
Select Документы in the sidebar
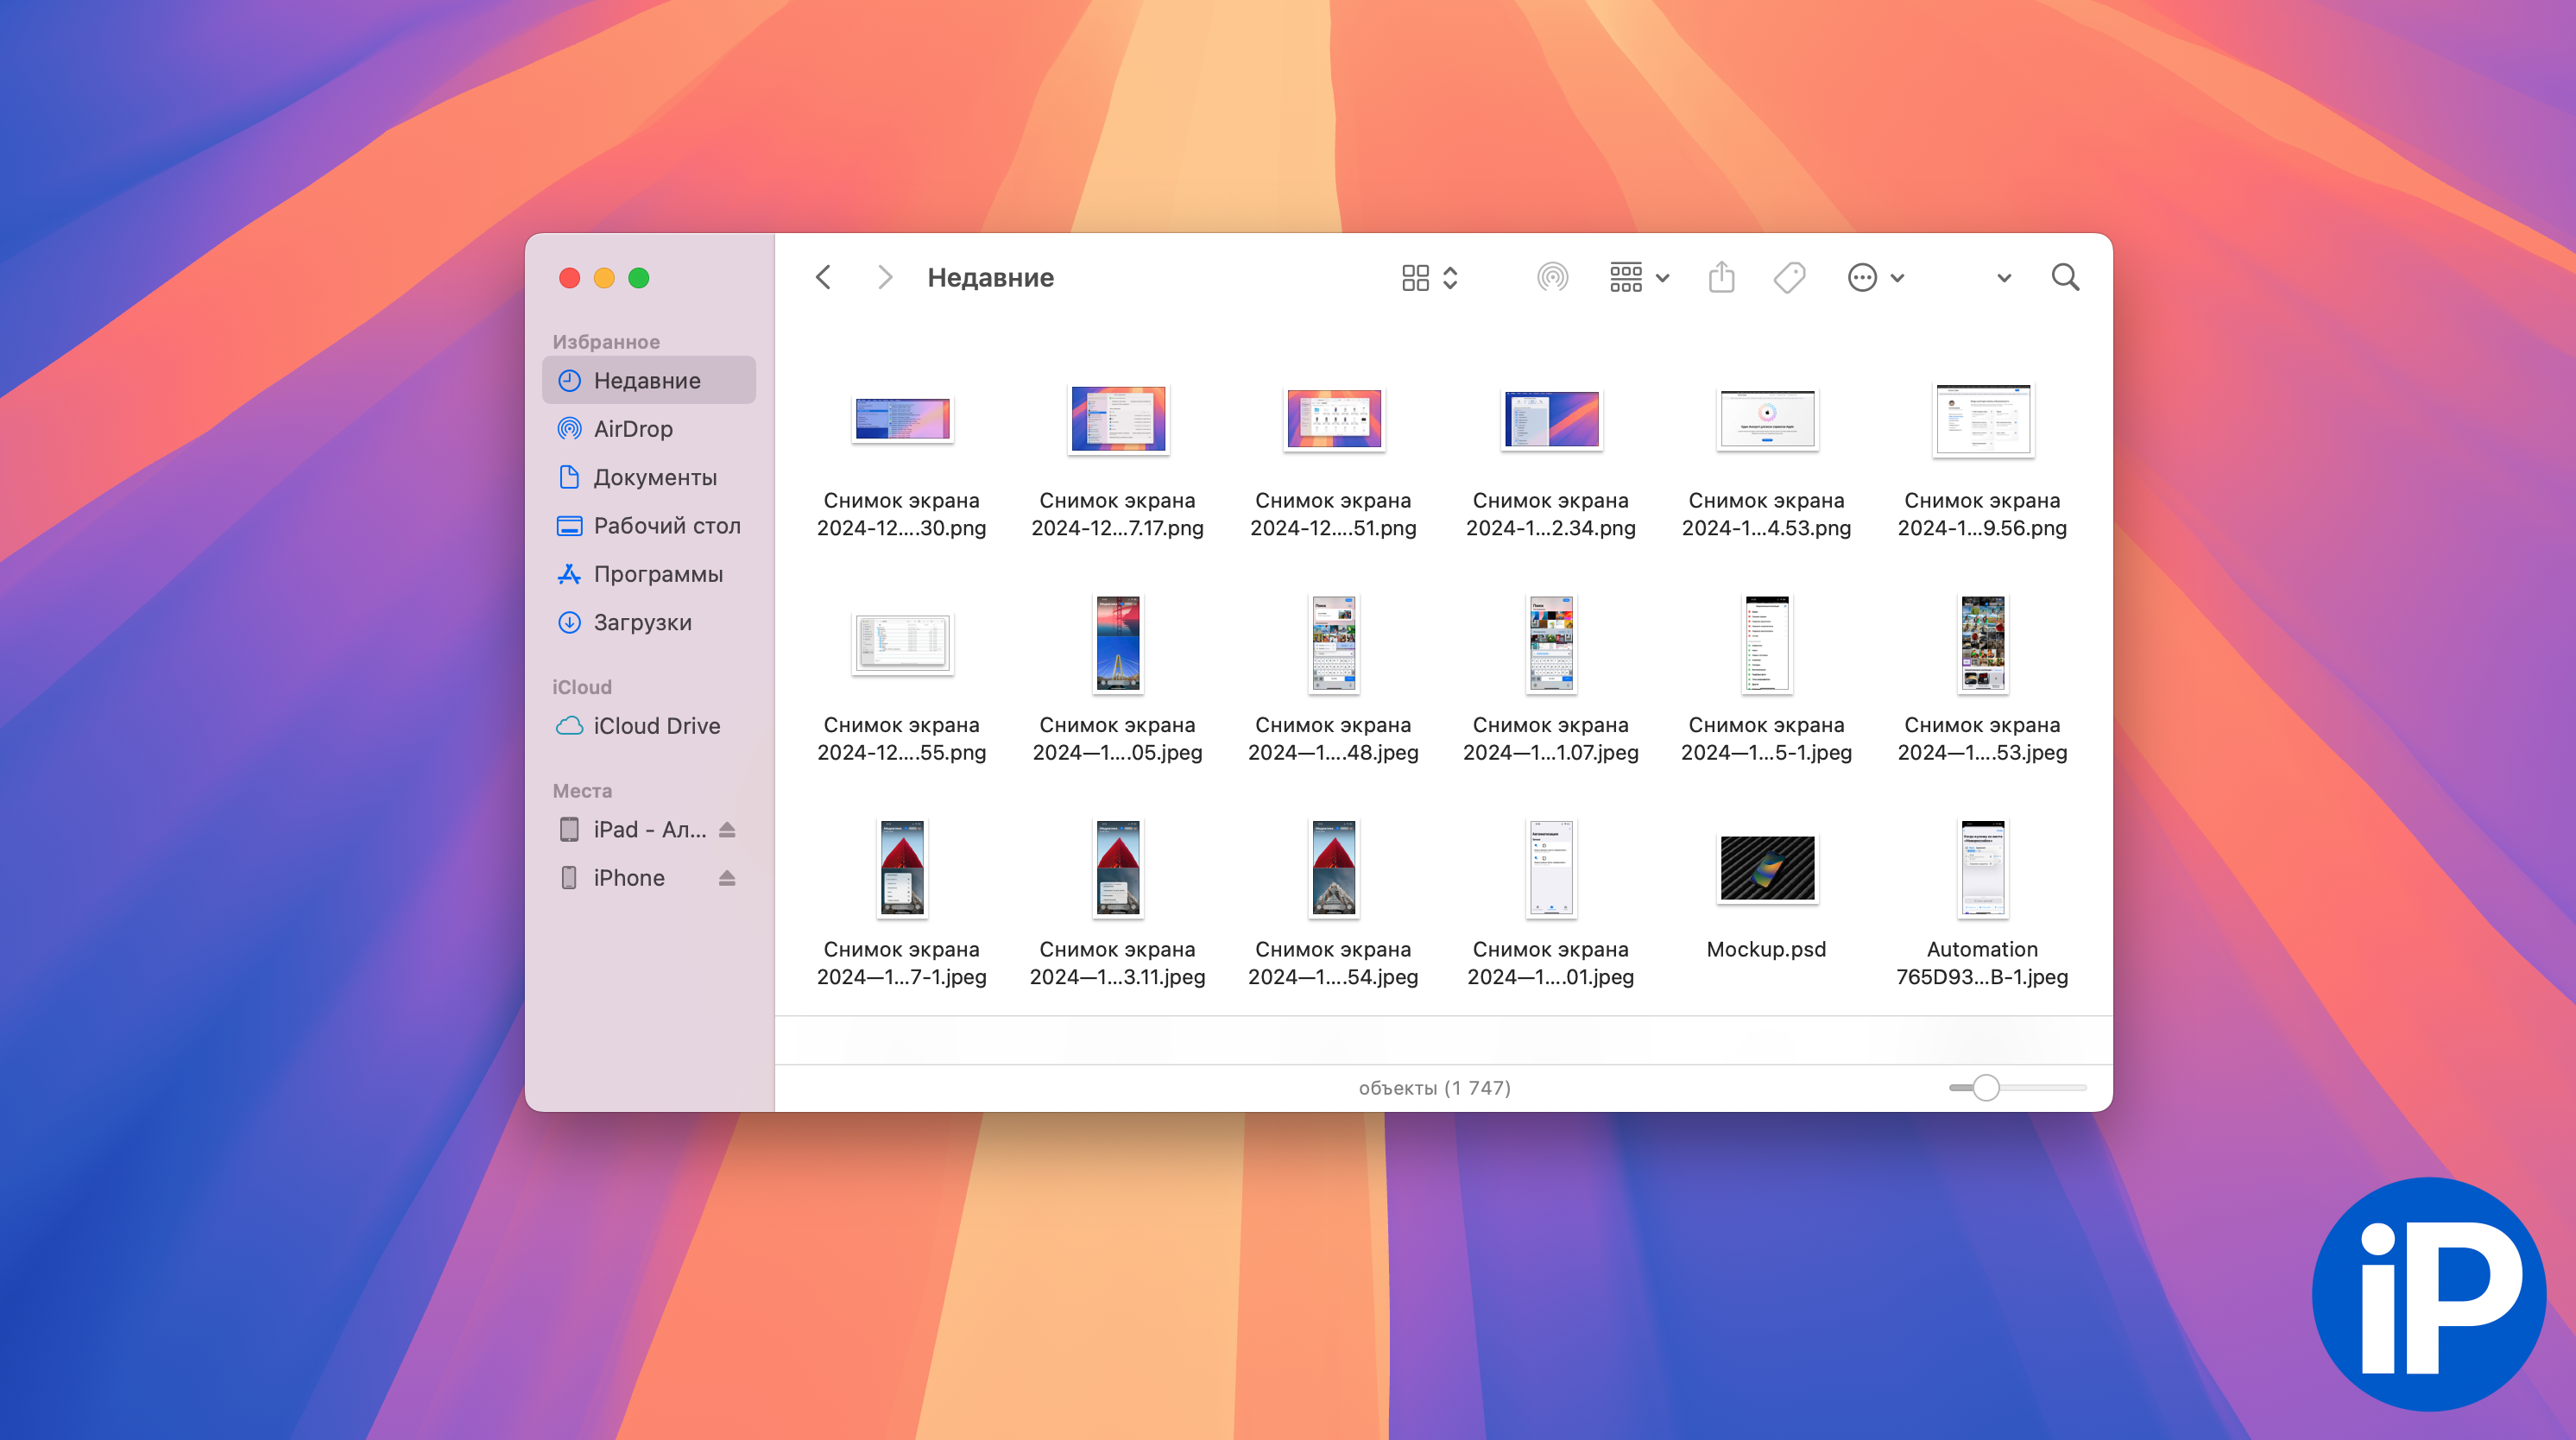click(x=654, y=477)
